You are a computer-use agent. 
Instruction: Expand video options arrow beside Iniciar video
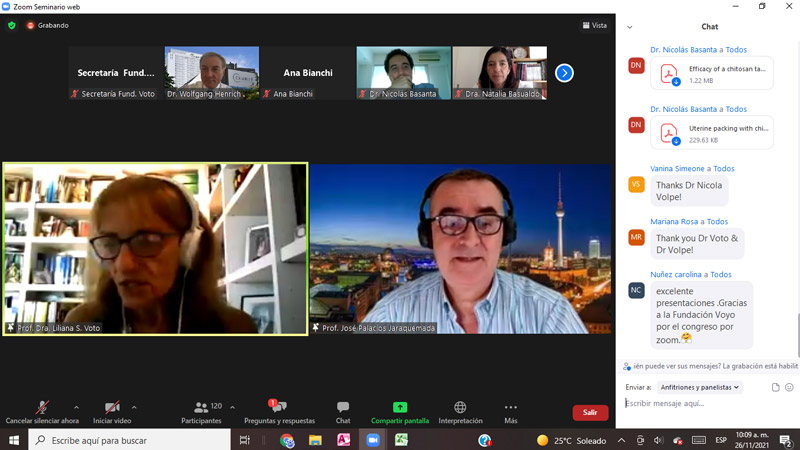pyautogui.click(x=134, y=407)
